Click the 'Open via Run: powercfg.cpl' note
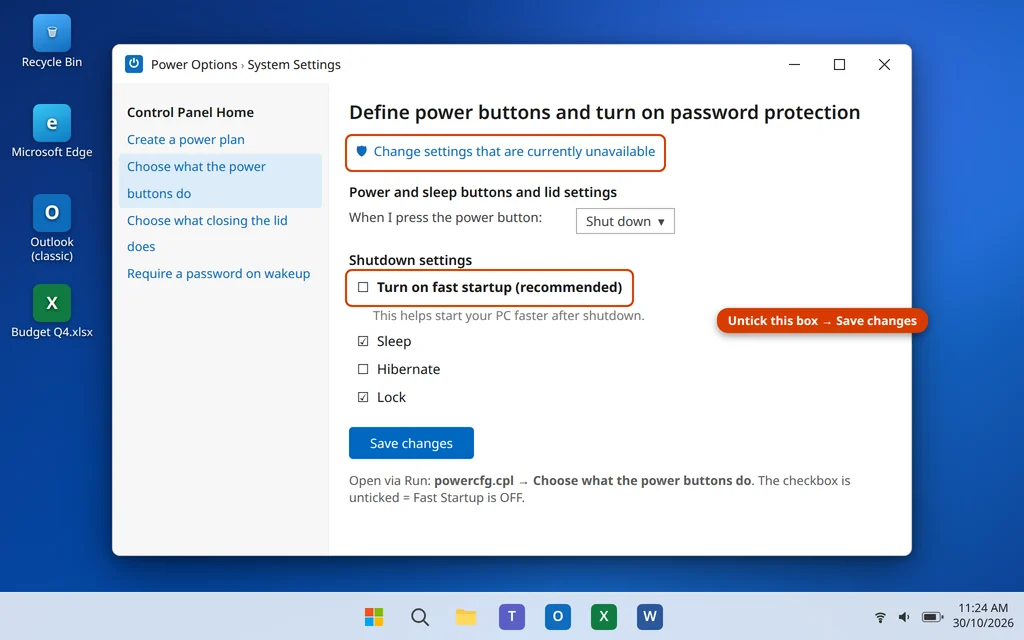1024x640 pixels. point(600,489)
